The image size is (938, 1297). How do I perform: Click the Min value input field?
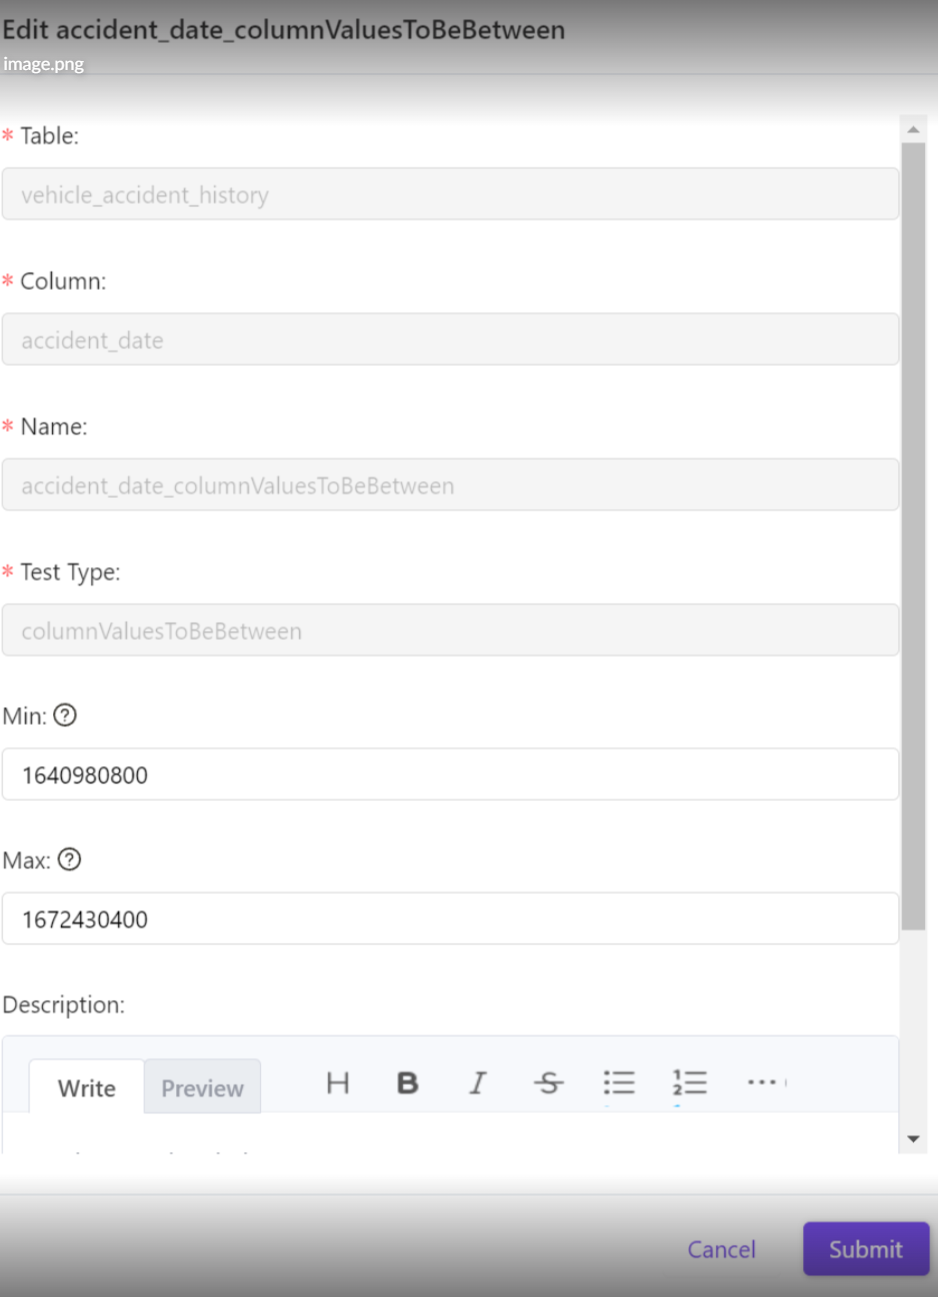click(x=450, y=774)
